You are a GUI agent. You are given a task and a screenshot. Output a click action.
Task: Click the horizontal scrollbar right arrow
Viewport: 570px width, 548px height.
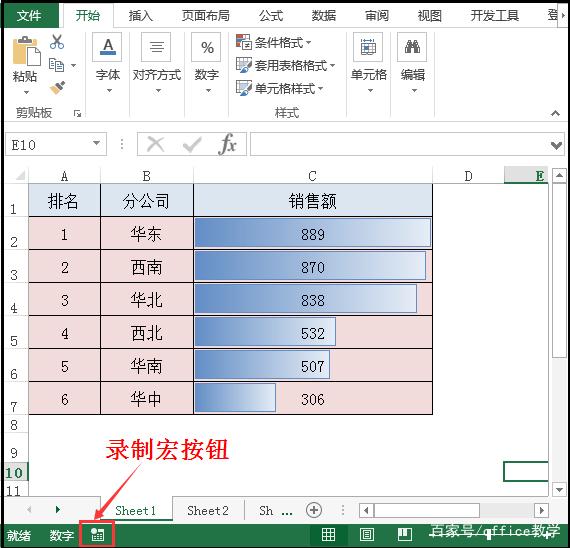(542, 511)
